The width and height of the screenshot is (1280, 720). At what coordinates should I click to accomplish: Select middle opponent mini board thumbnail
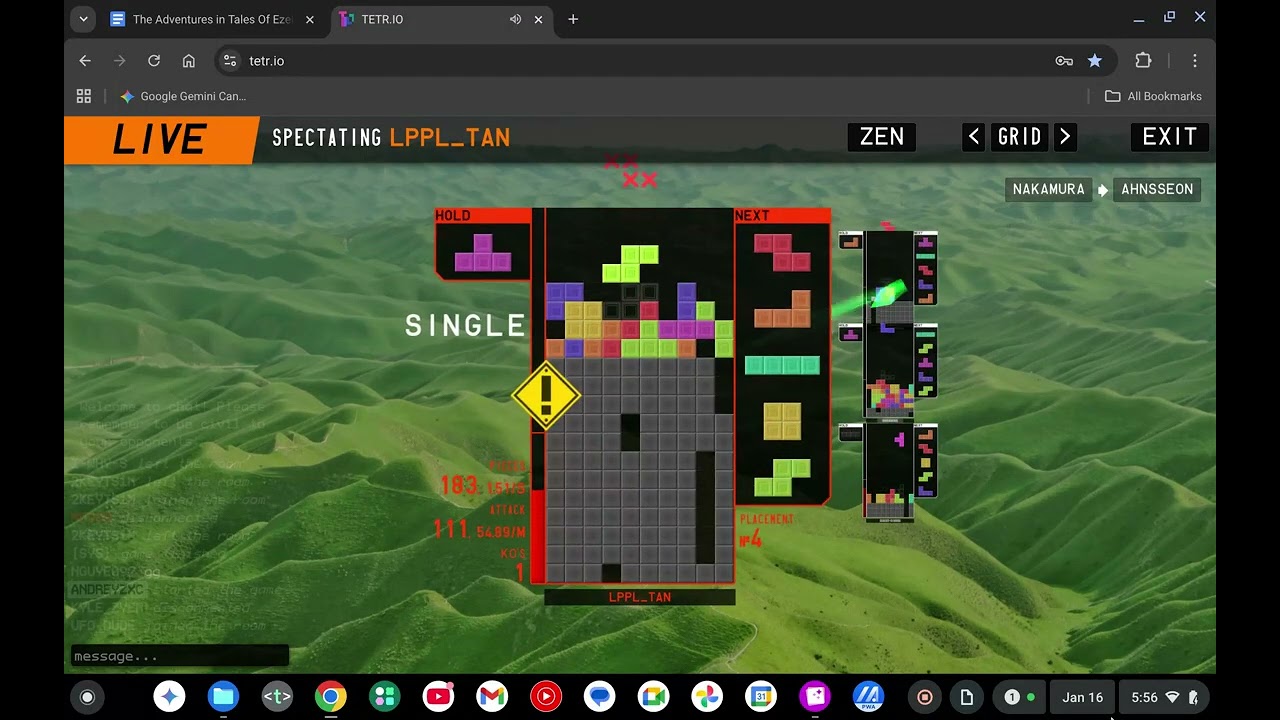tap(888, 370)
